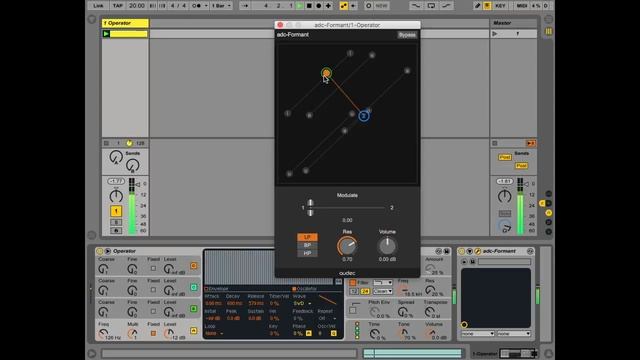Click the Link button
Screen dimensions: 640x360
point(98,6)
